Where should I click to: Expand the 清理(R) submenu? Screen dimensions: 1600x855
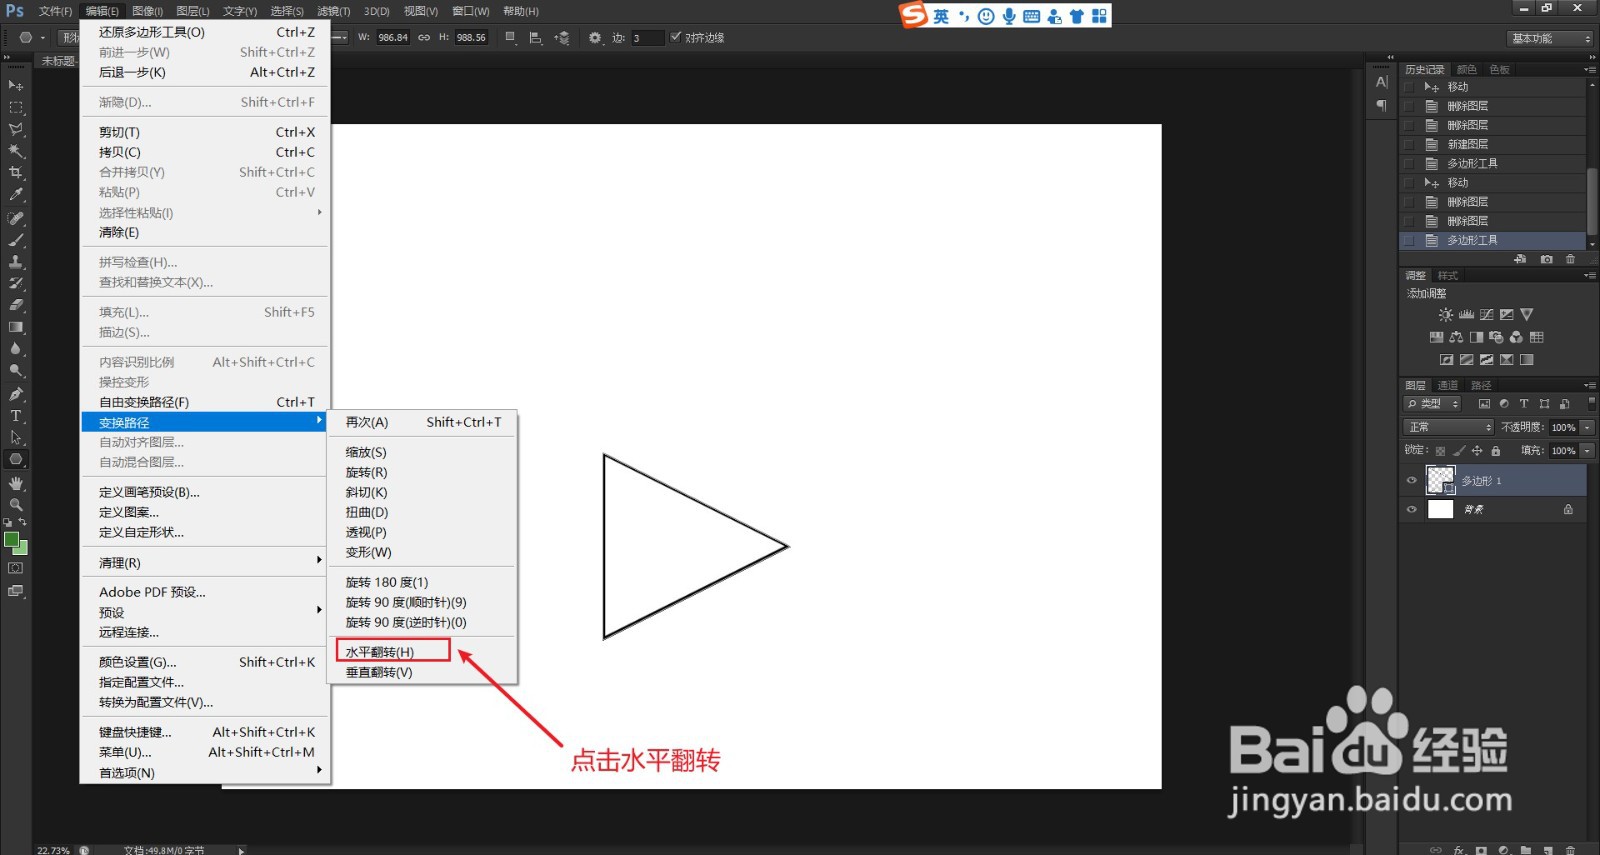(205, 563)
